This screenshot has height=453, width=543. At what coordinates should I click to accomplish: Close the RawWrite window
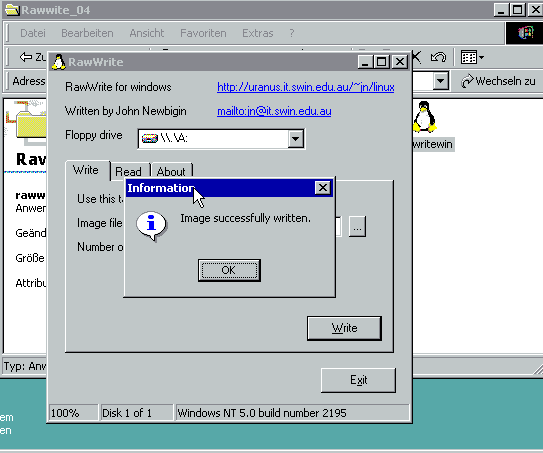pos(400,62)
